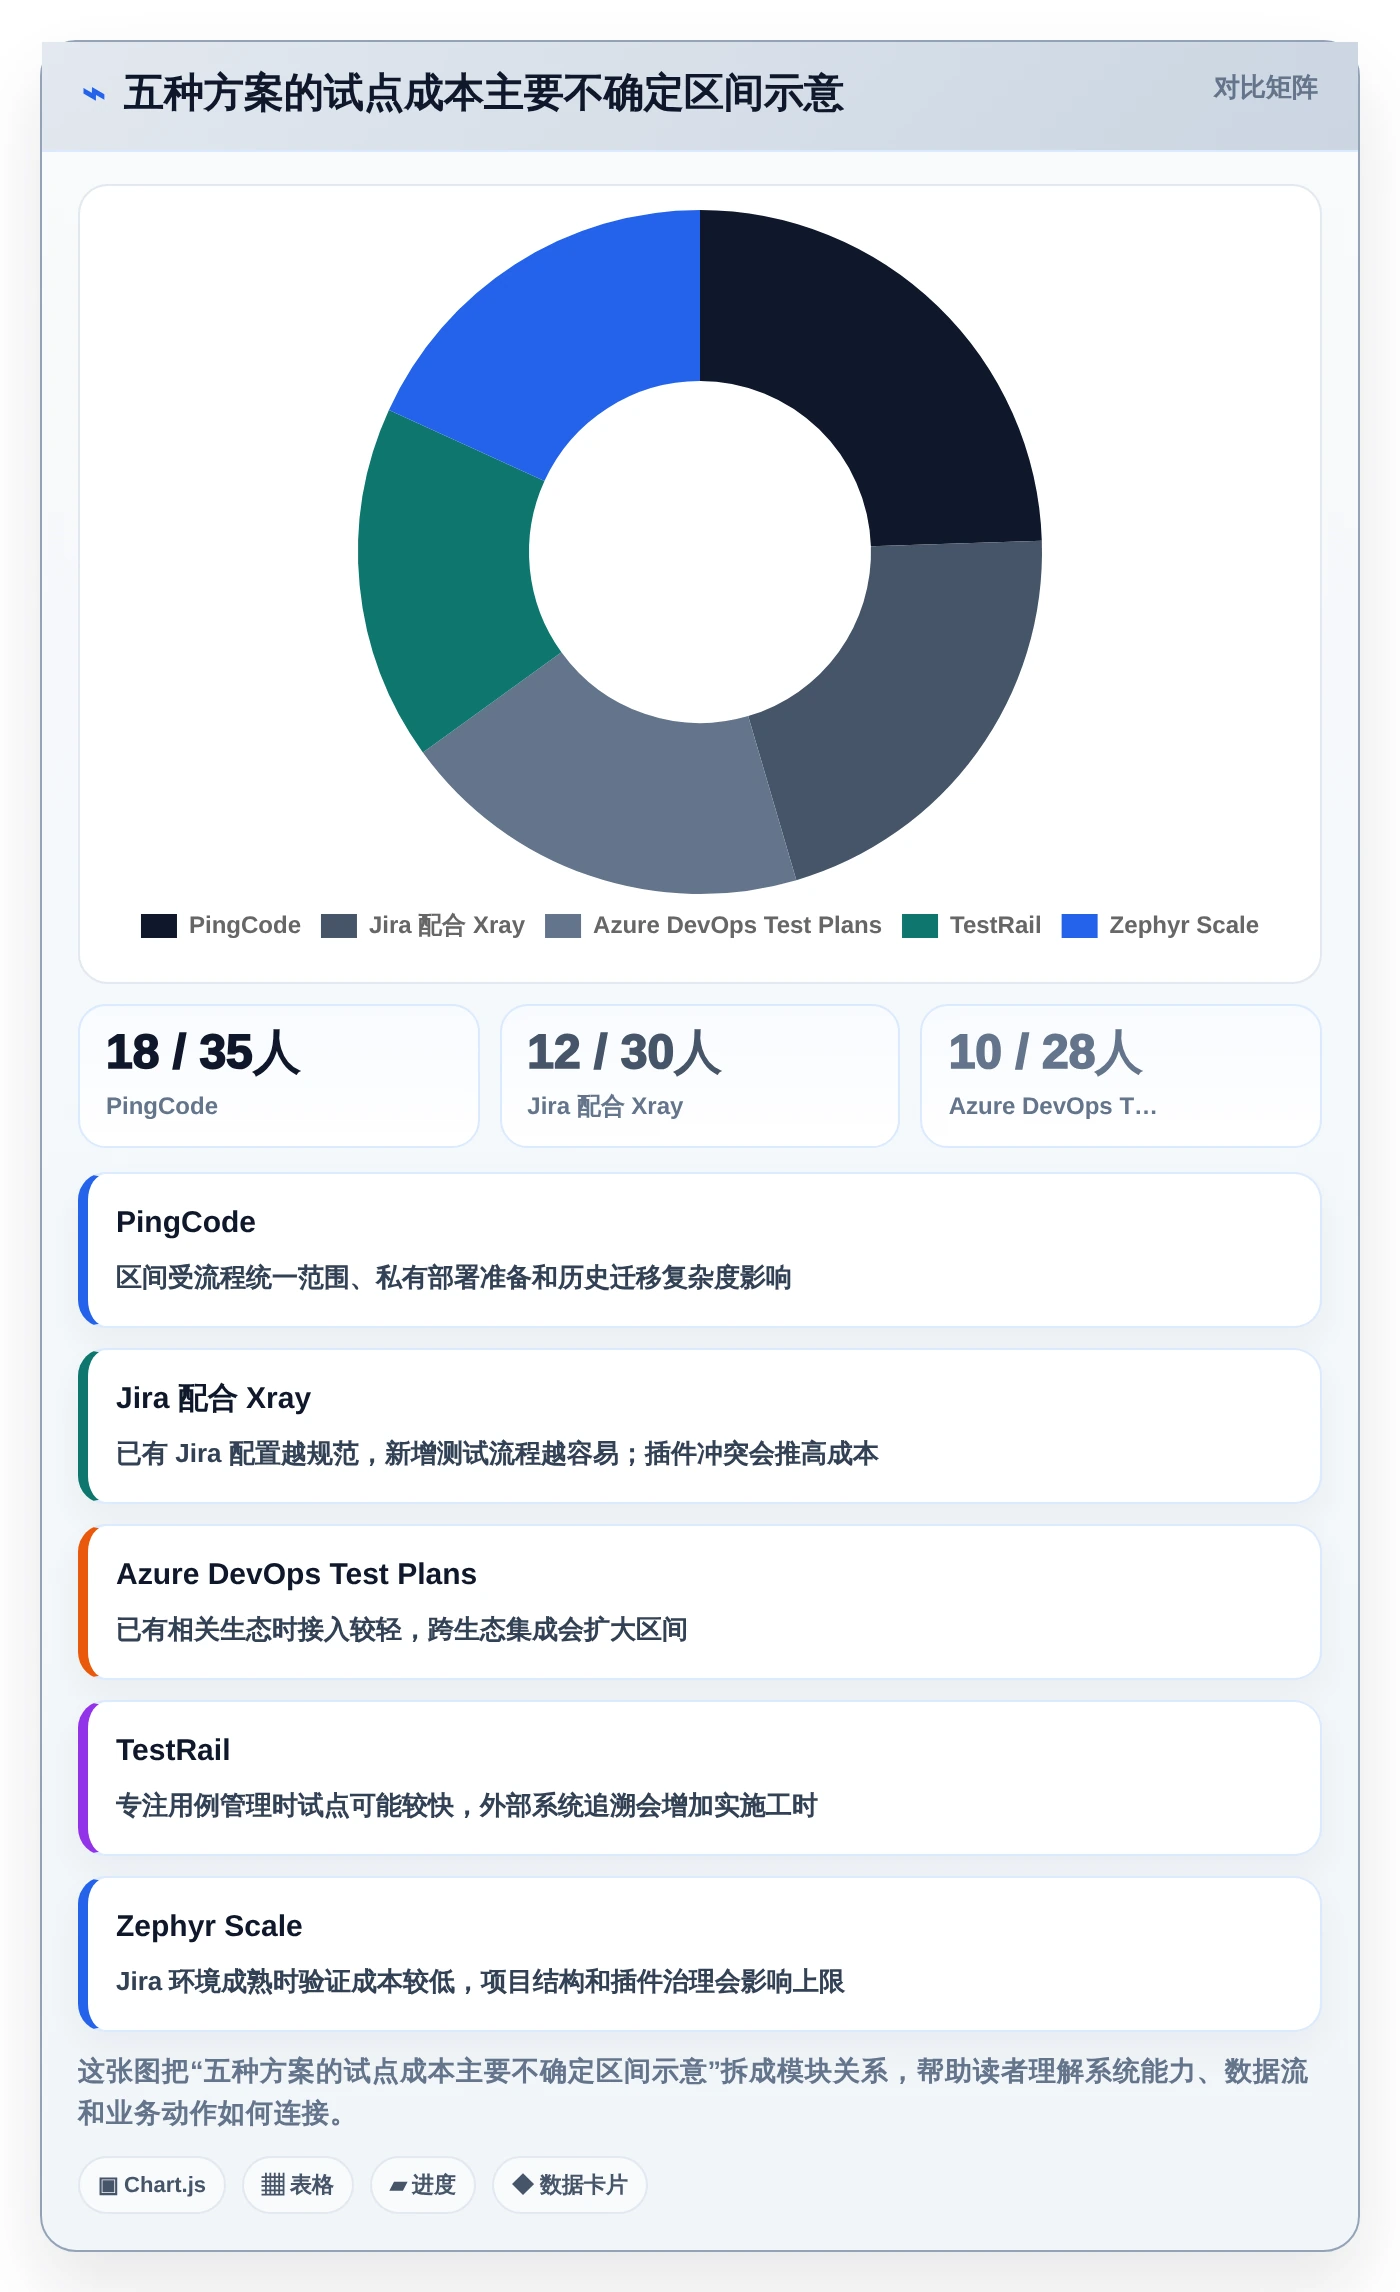Viewport: 1400px width, 2292px height.
Task: Click the PingCode legend label
Action: point(245,925)
